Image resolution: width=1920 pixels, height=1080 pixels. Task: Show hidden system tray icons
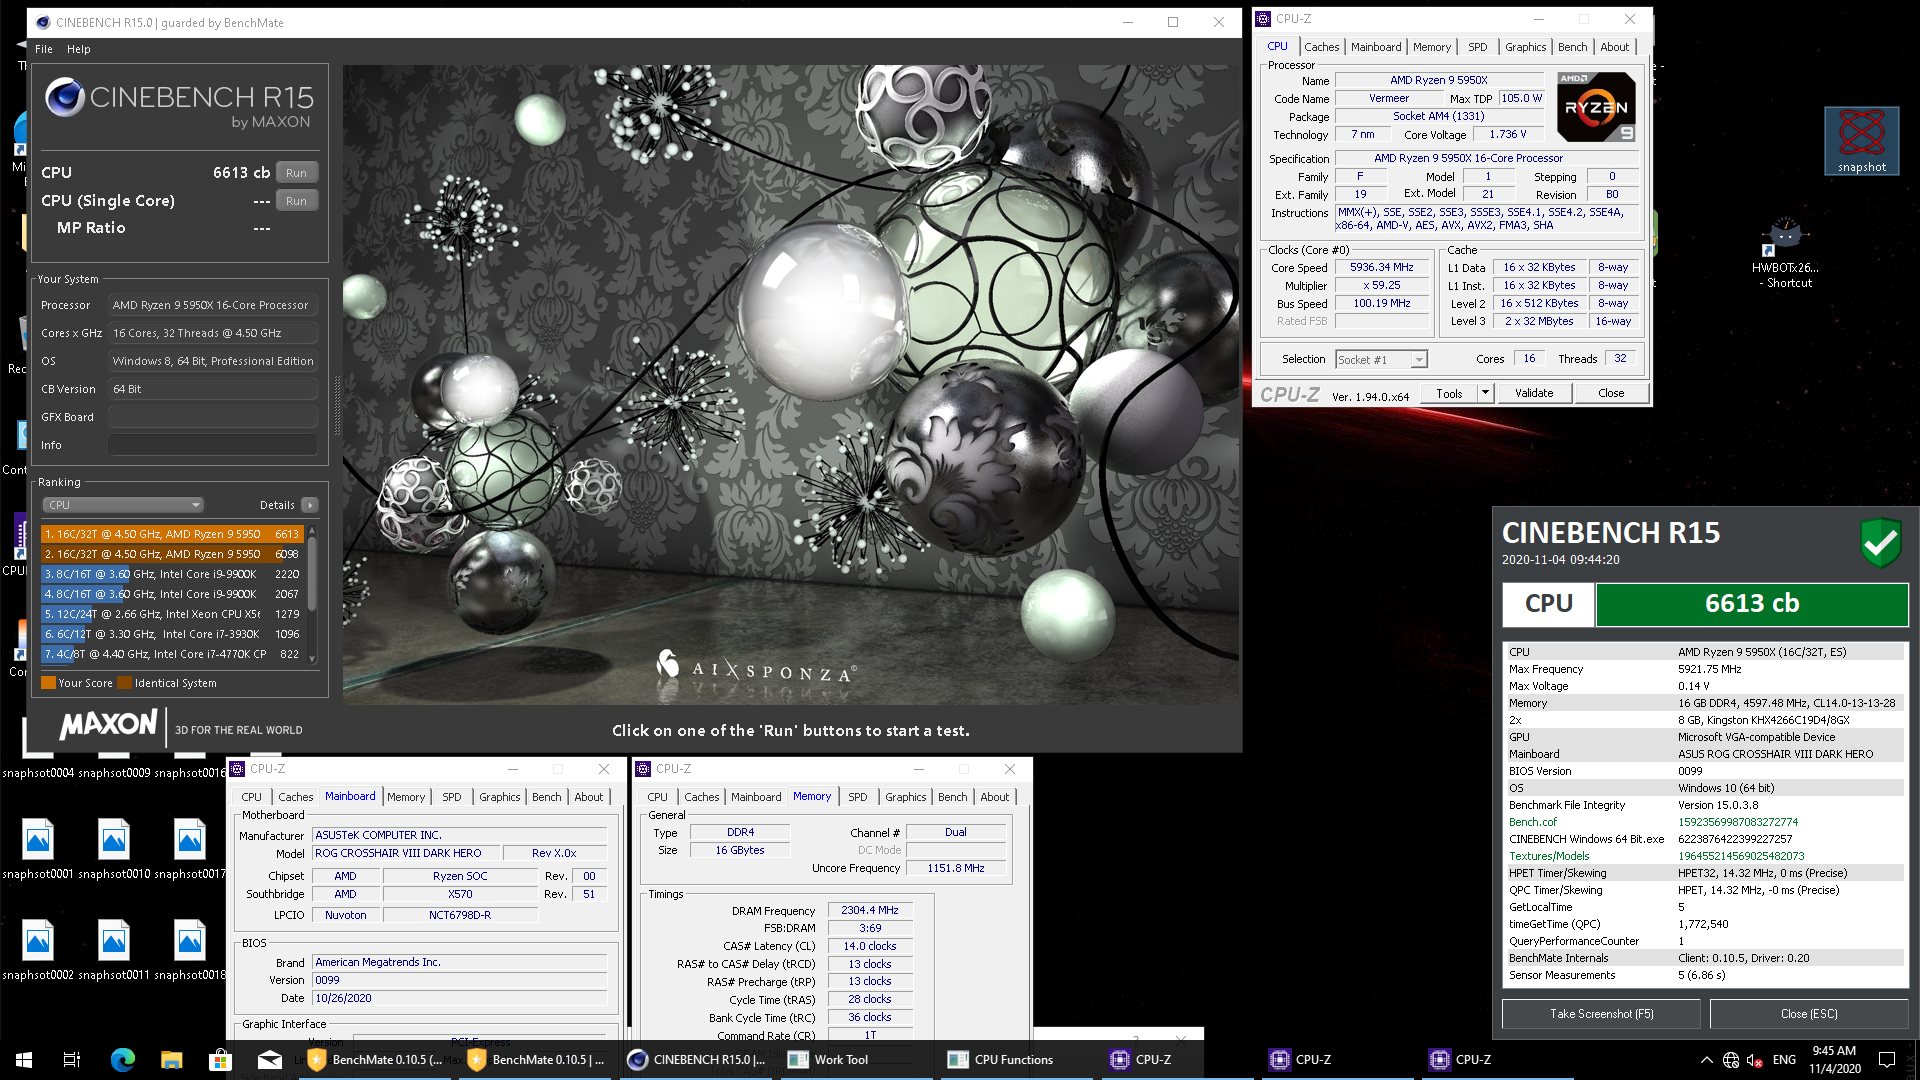point(1706,1059)
